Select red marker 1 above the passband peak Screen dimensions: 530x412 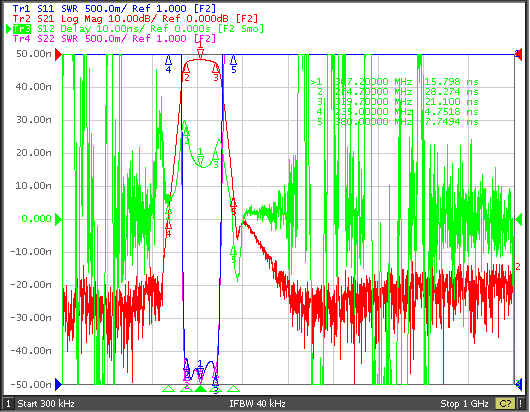(x=200, y=50)
